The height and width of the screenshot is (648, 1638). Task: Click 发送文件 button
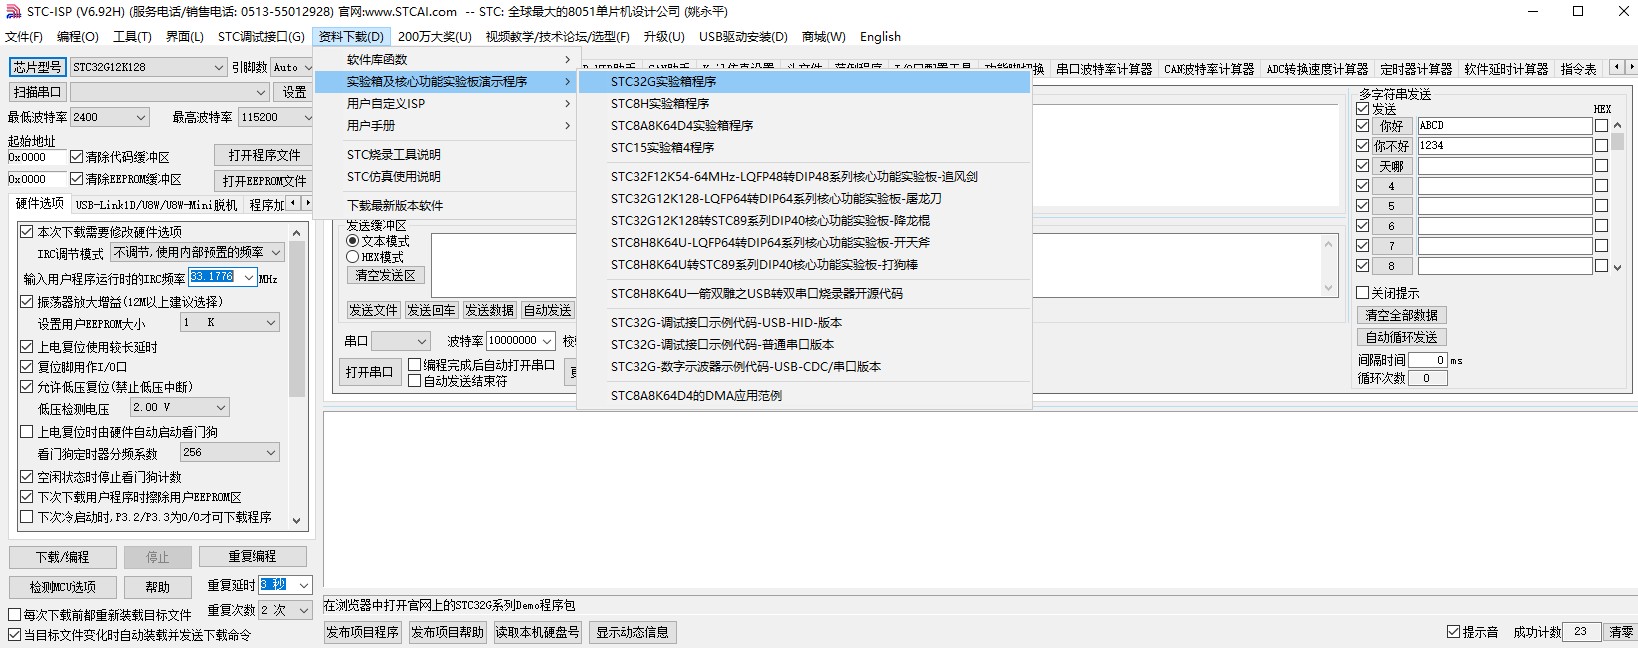click(373, 311)
